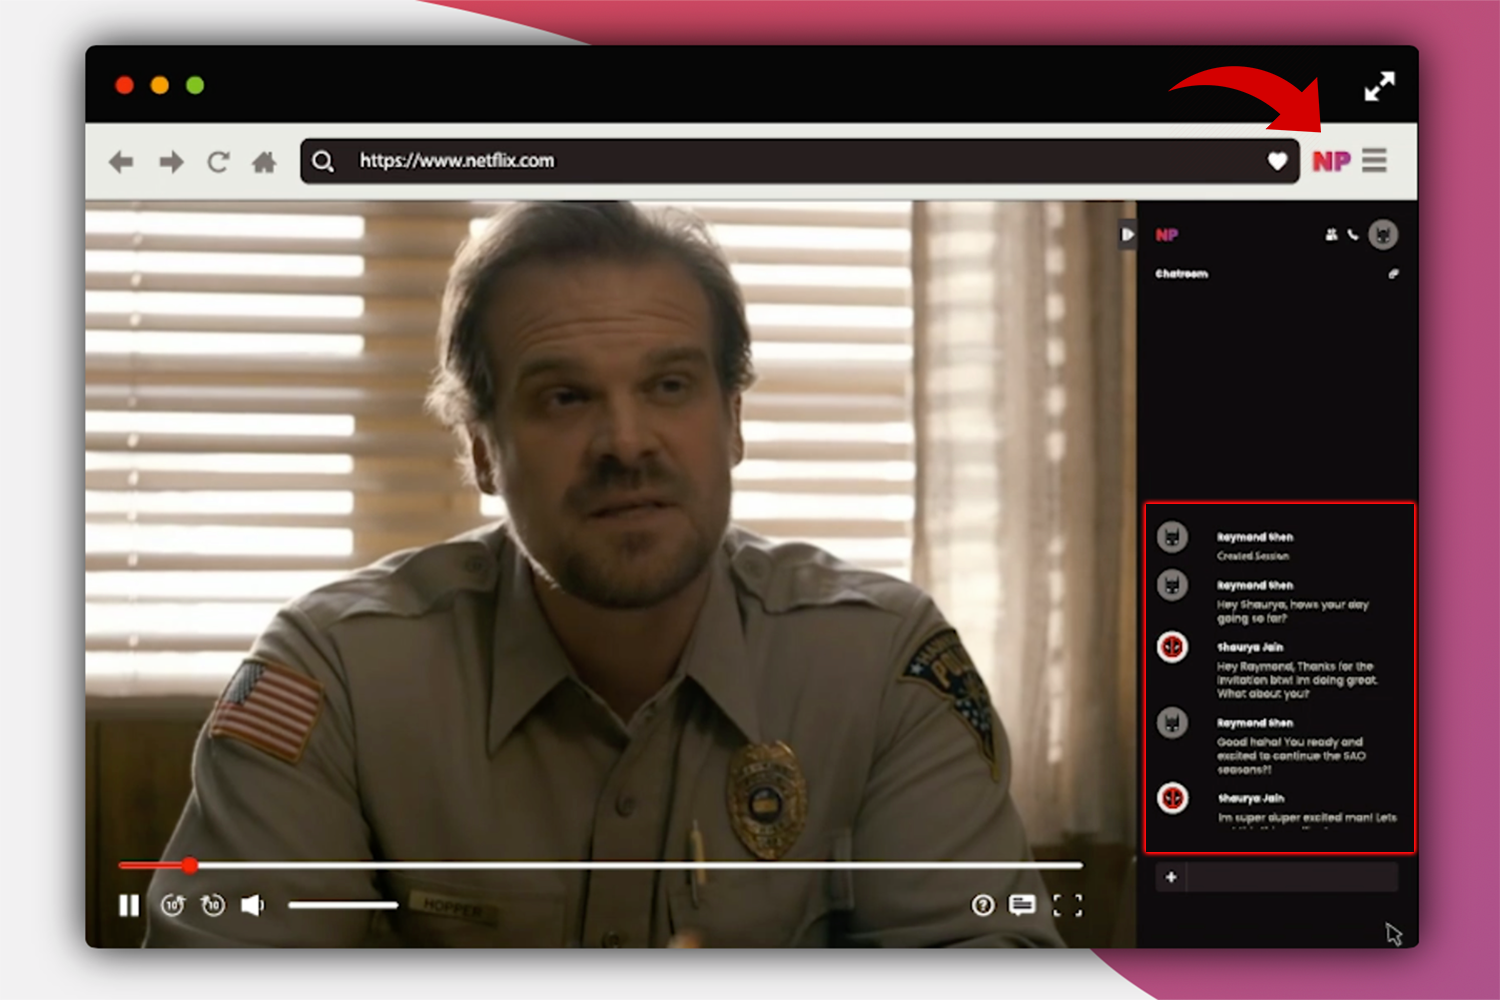This screenshot has height=1000, width=1500.
Task: Enable fullscreen mode for the video
Action: pos(1069,906)
